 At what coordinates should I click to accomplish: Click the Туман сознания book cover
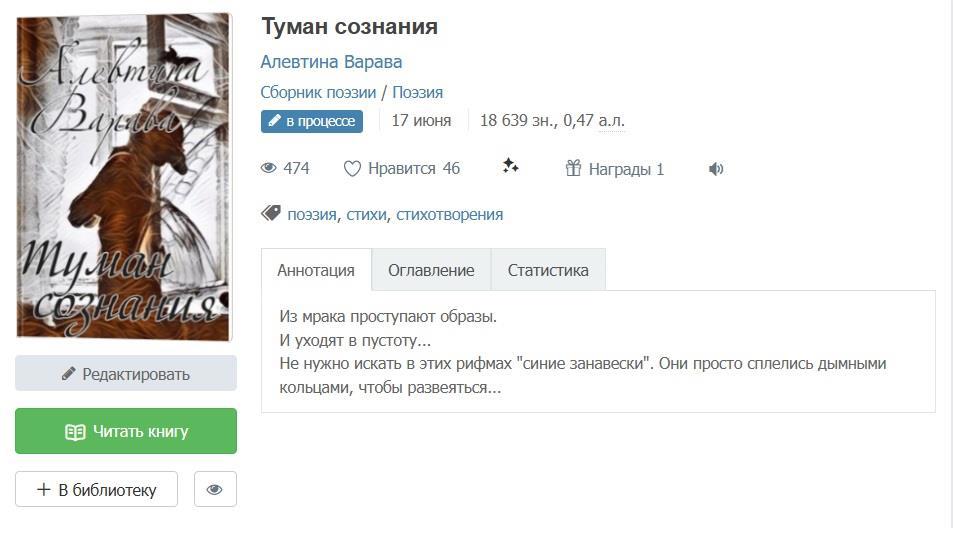(x=123, y=176)
